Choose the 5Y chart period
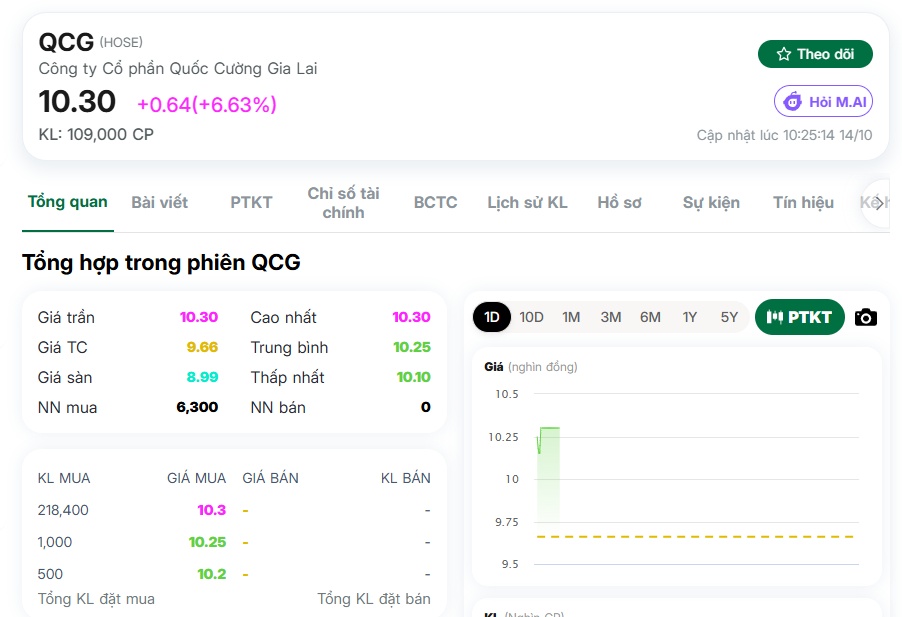Image resolution: width=902 pixels, height=617 pixels. (729, 317)
